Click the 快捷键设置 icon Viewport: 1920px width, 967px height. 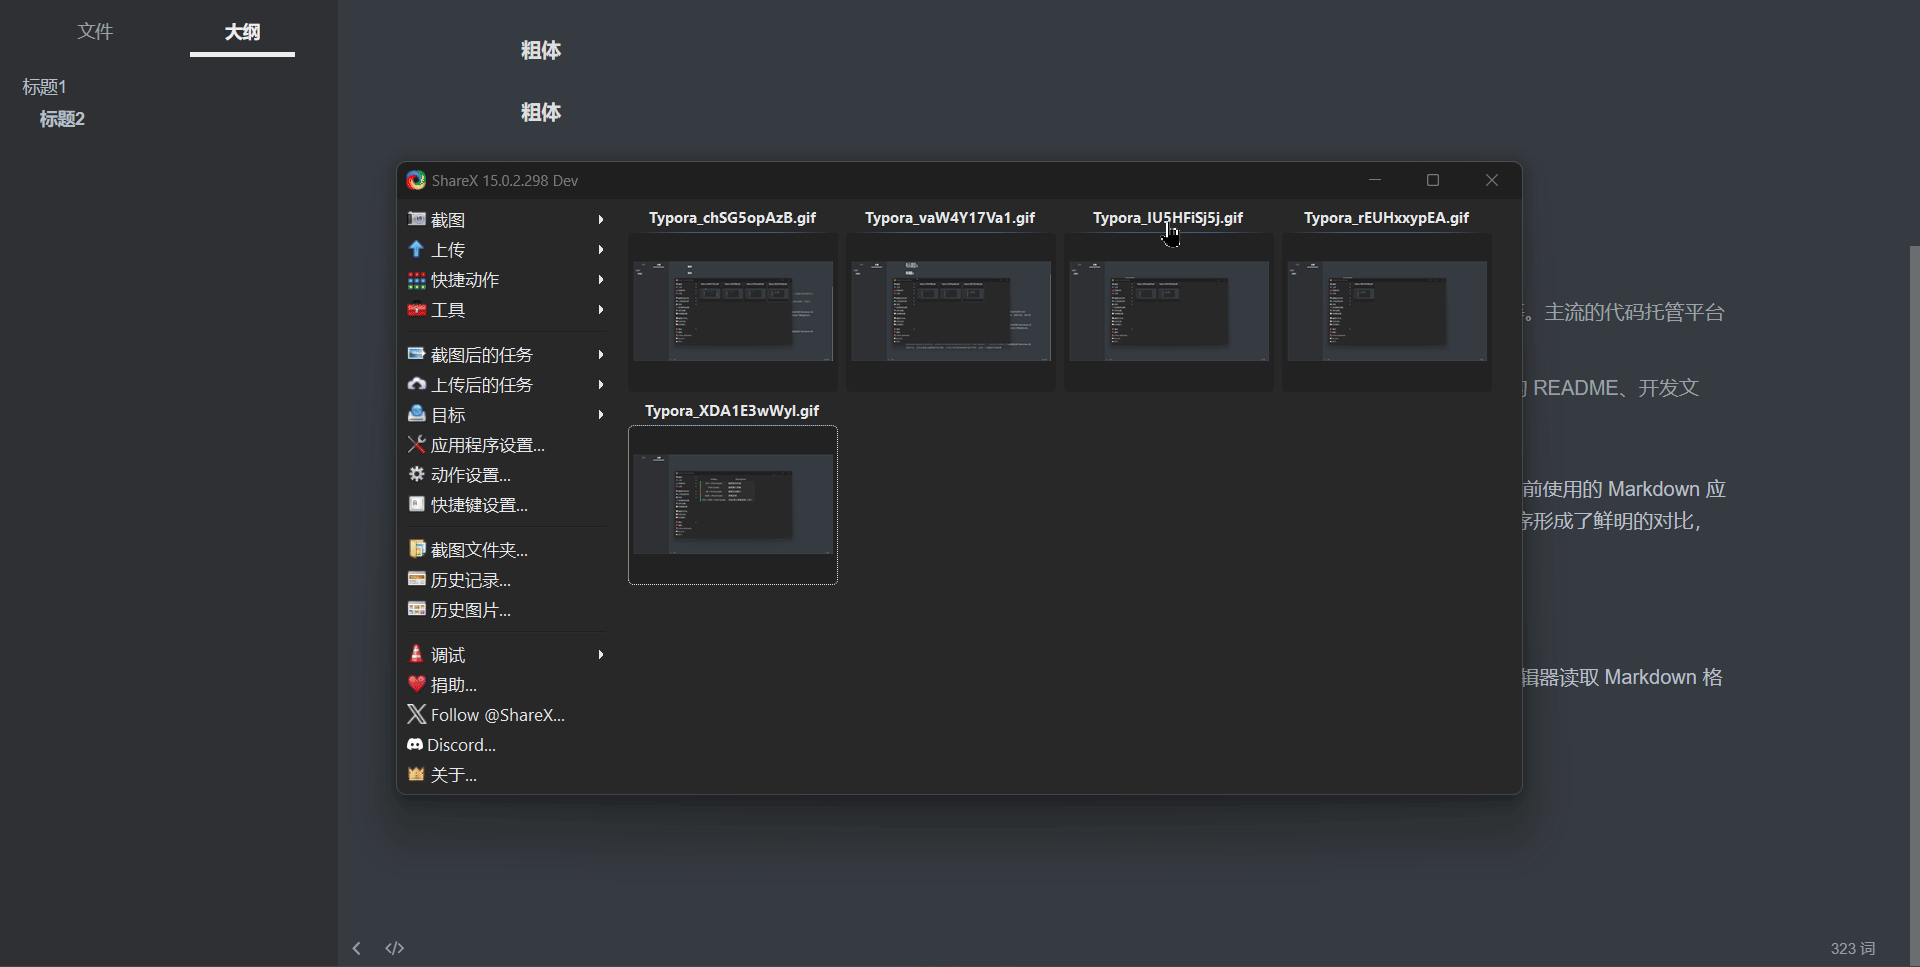(417, 504)
